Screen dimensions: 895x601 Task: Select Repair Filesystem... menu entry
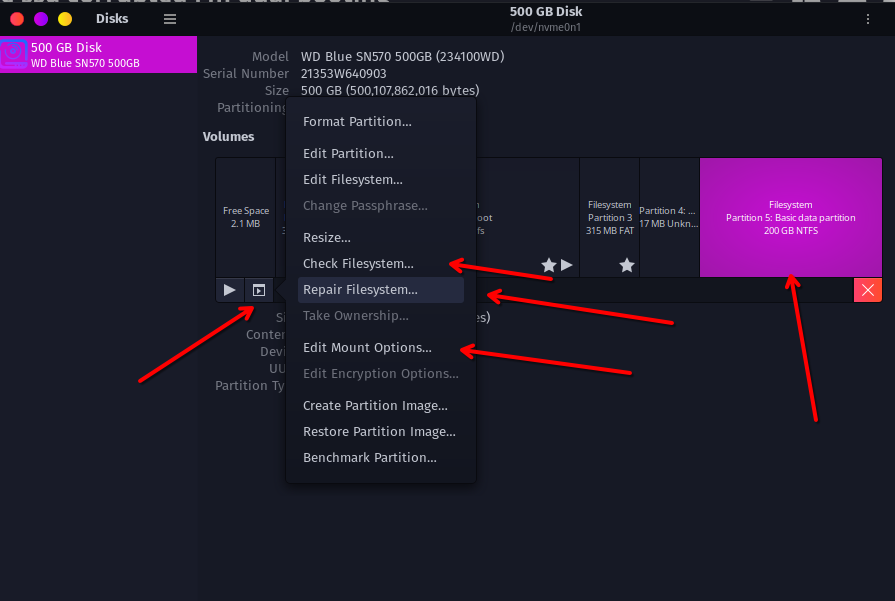pyautogui.click(x=381, y=290)
